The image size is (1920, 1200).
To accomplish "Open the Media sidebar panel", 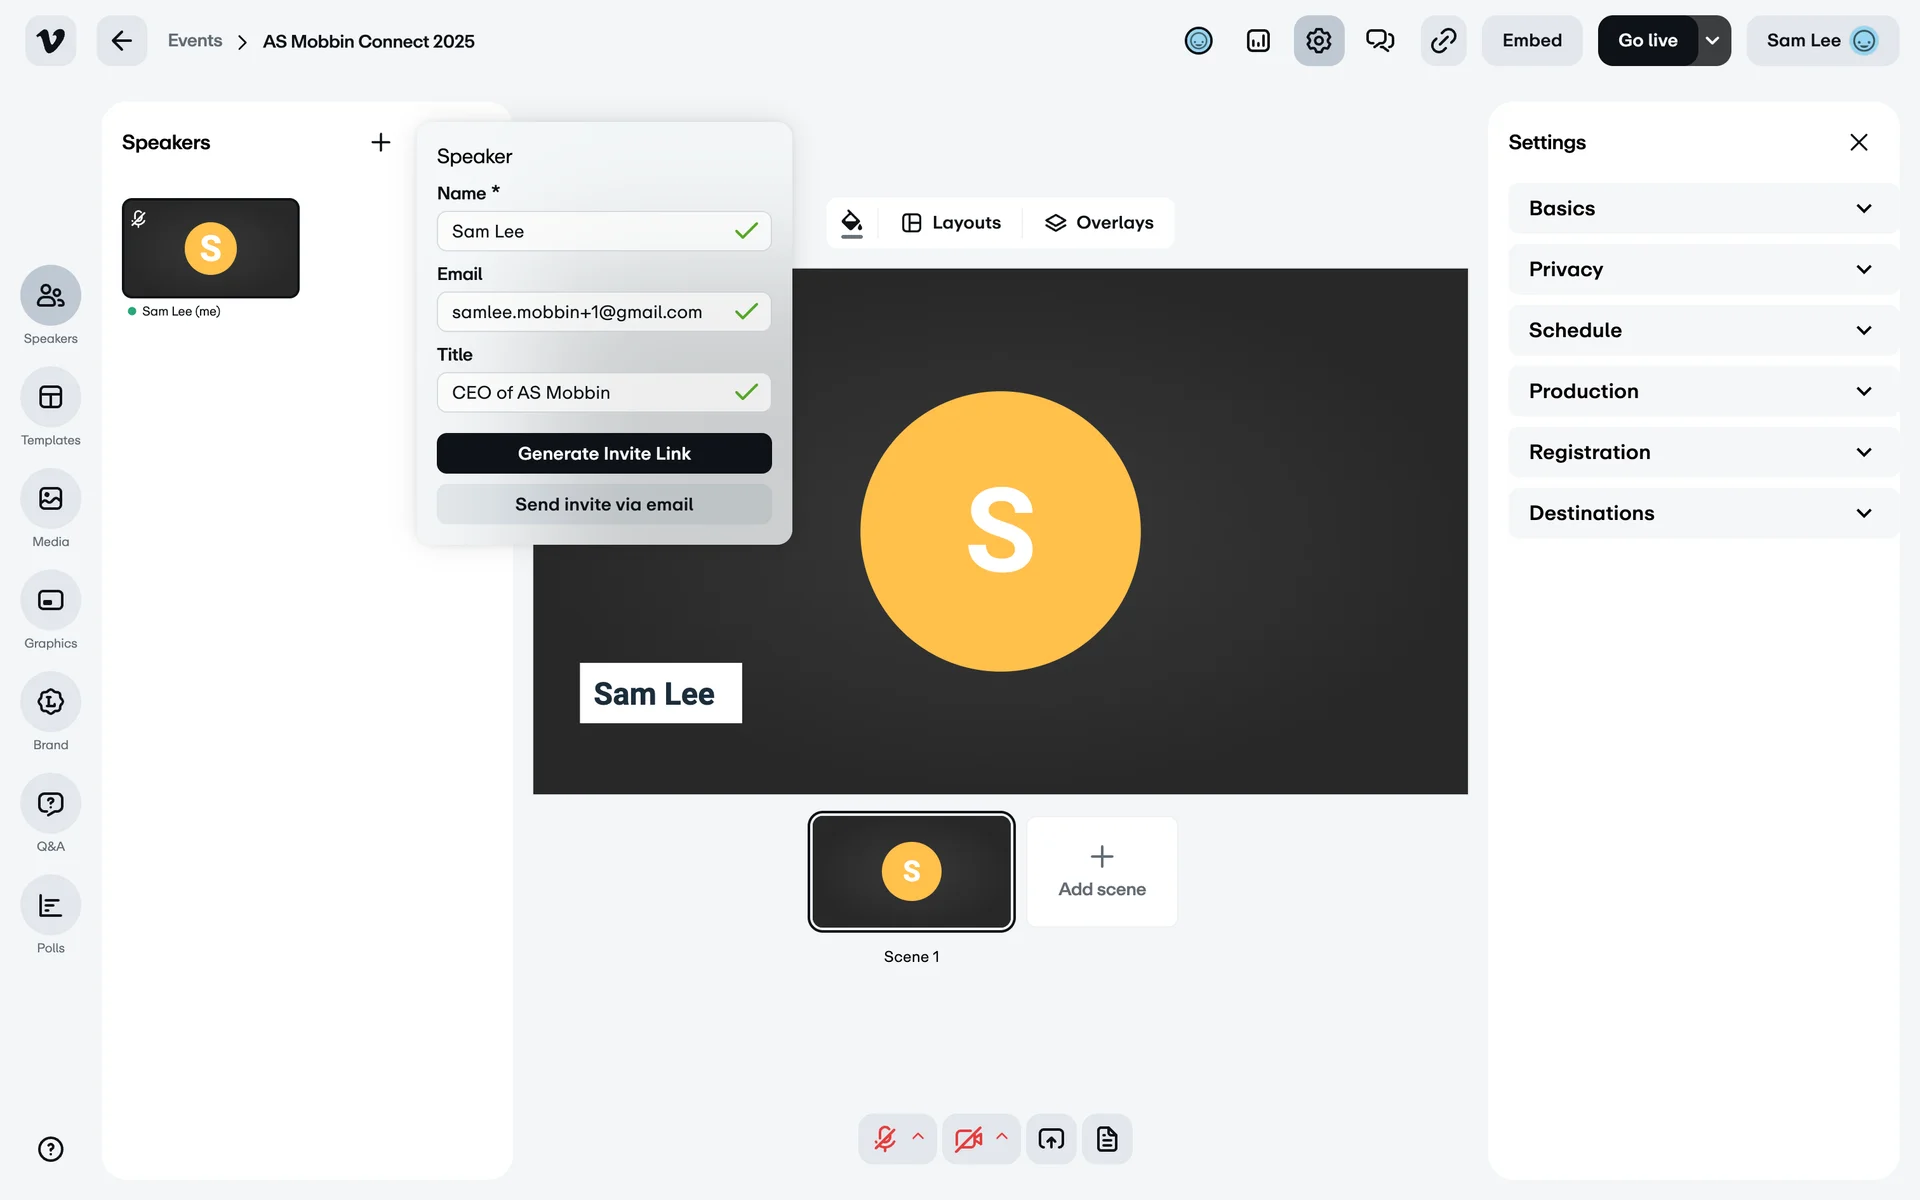I will pos(50,499).
